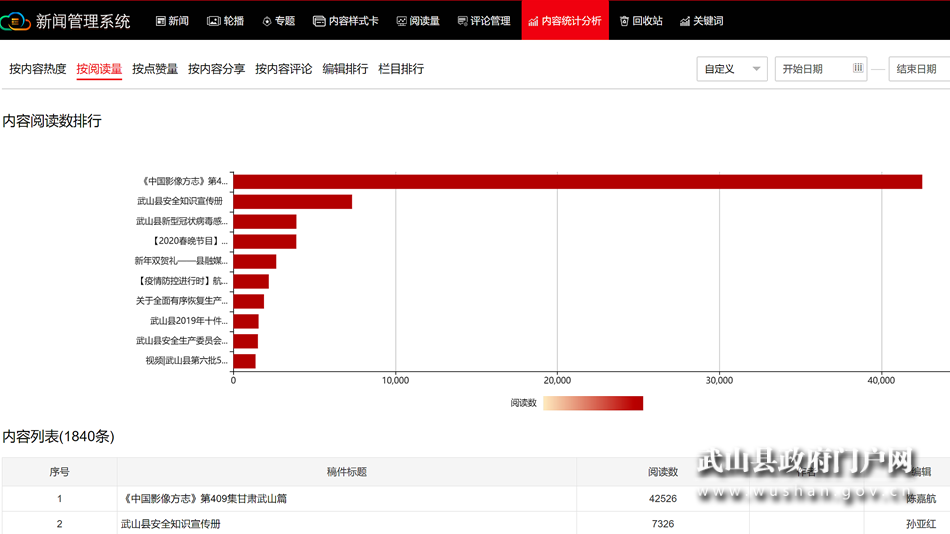
Task: Click the cloud logo icon beside 新闻管理系统
Action: [x=17, y=21]
